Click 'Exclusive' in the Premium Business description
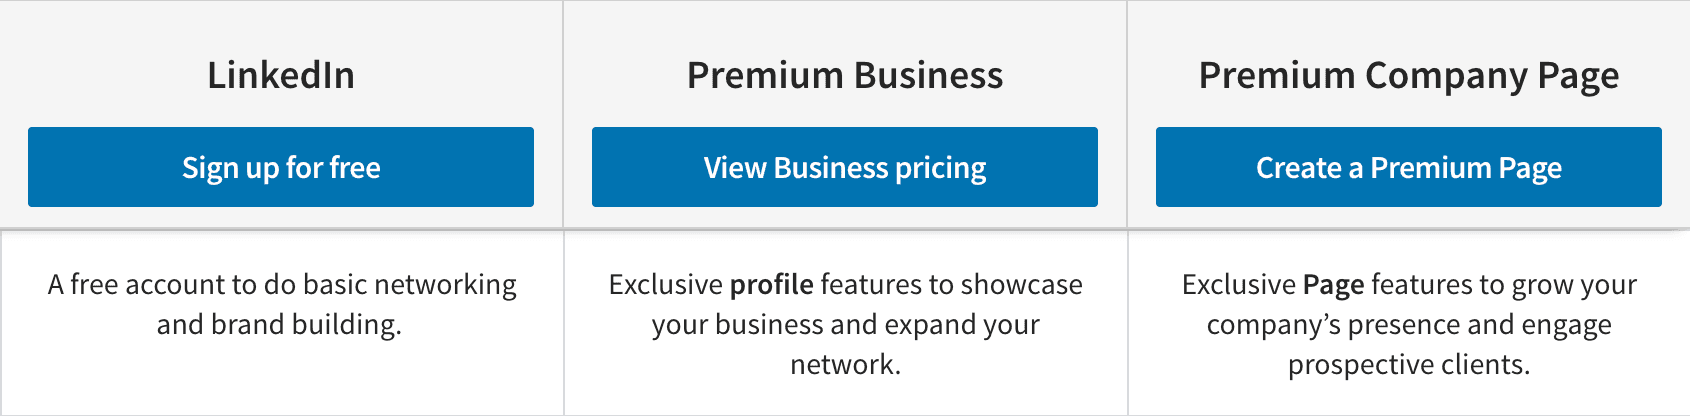 665,285
